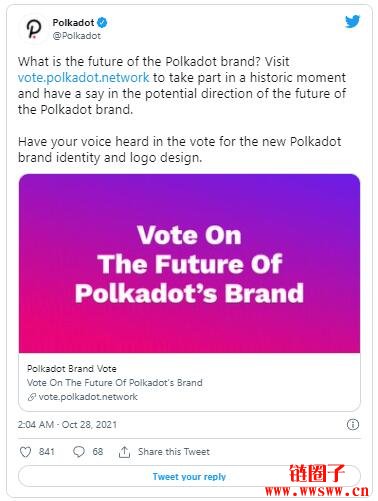Screen dimensions: 378x501
Task: Open replies via the speech bubble icon
Action: [79, 452]
